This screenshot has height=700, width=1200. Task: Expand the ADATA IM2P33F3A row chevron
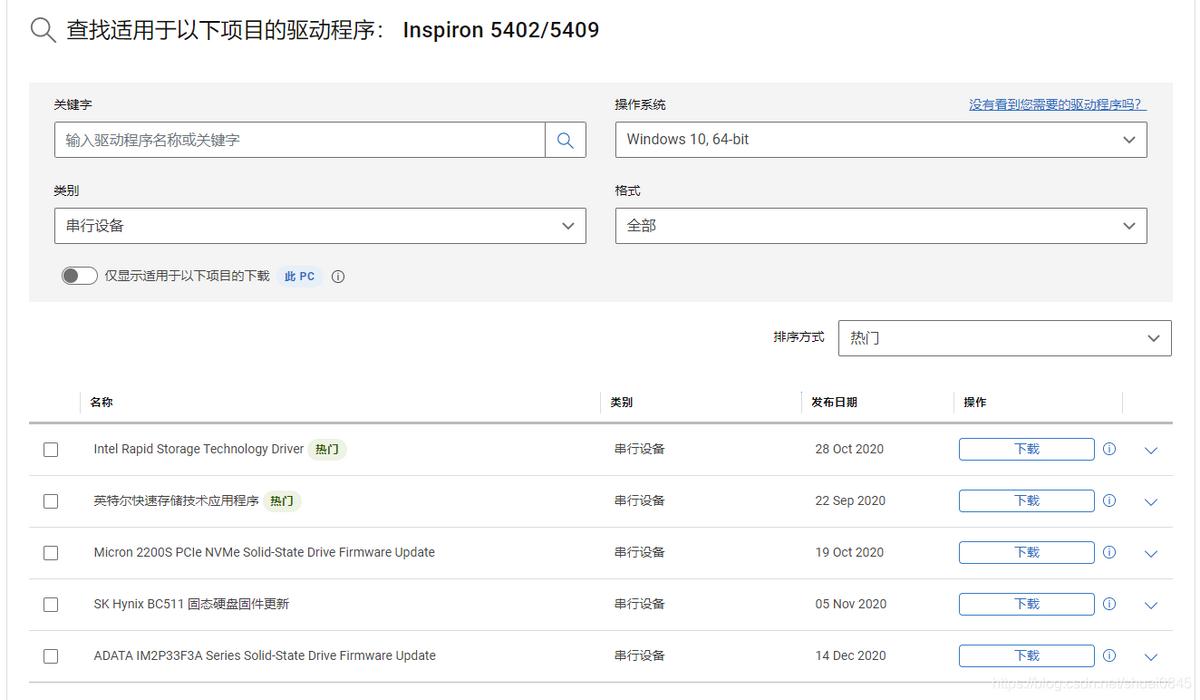[x=1150, y=655]
